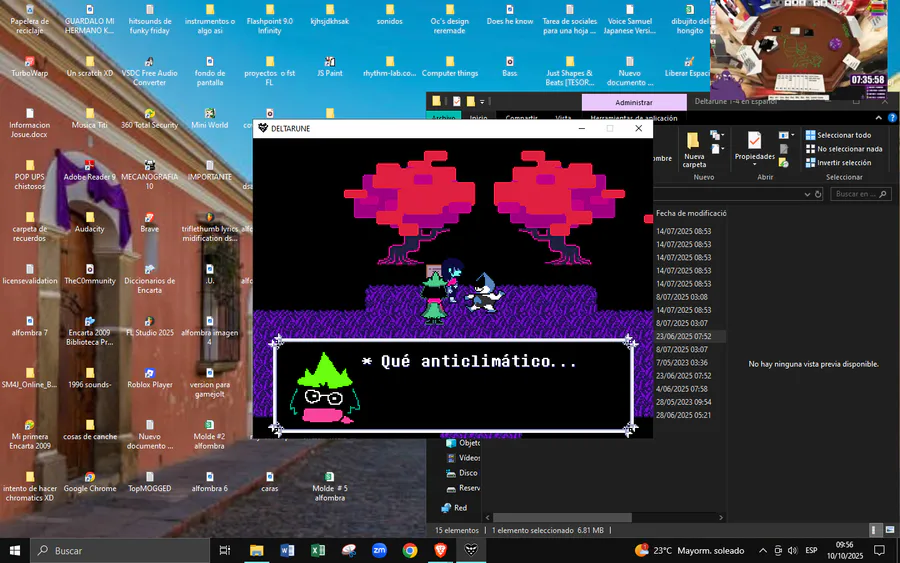The width and height of the screenshot is (900, 563).
Task: Refresh the Explorer address bar
Action: pos(818,194)
